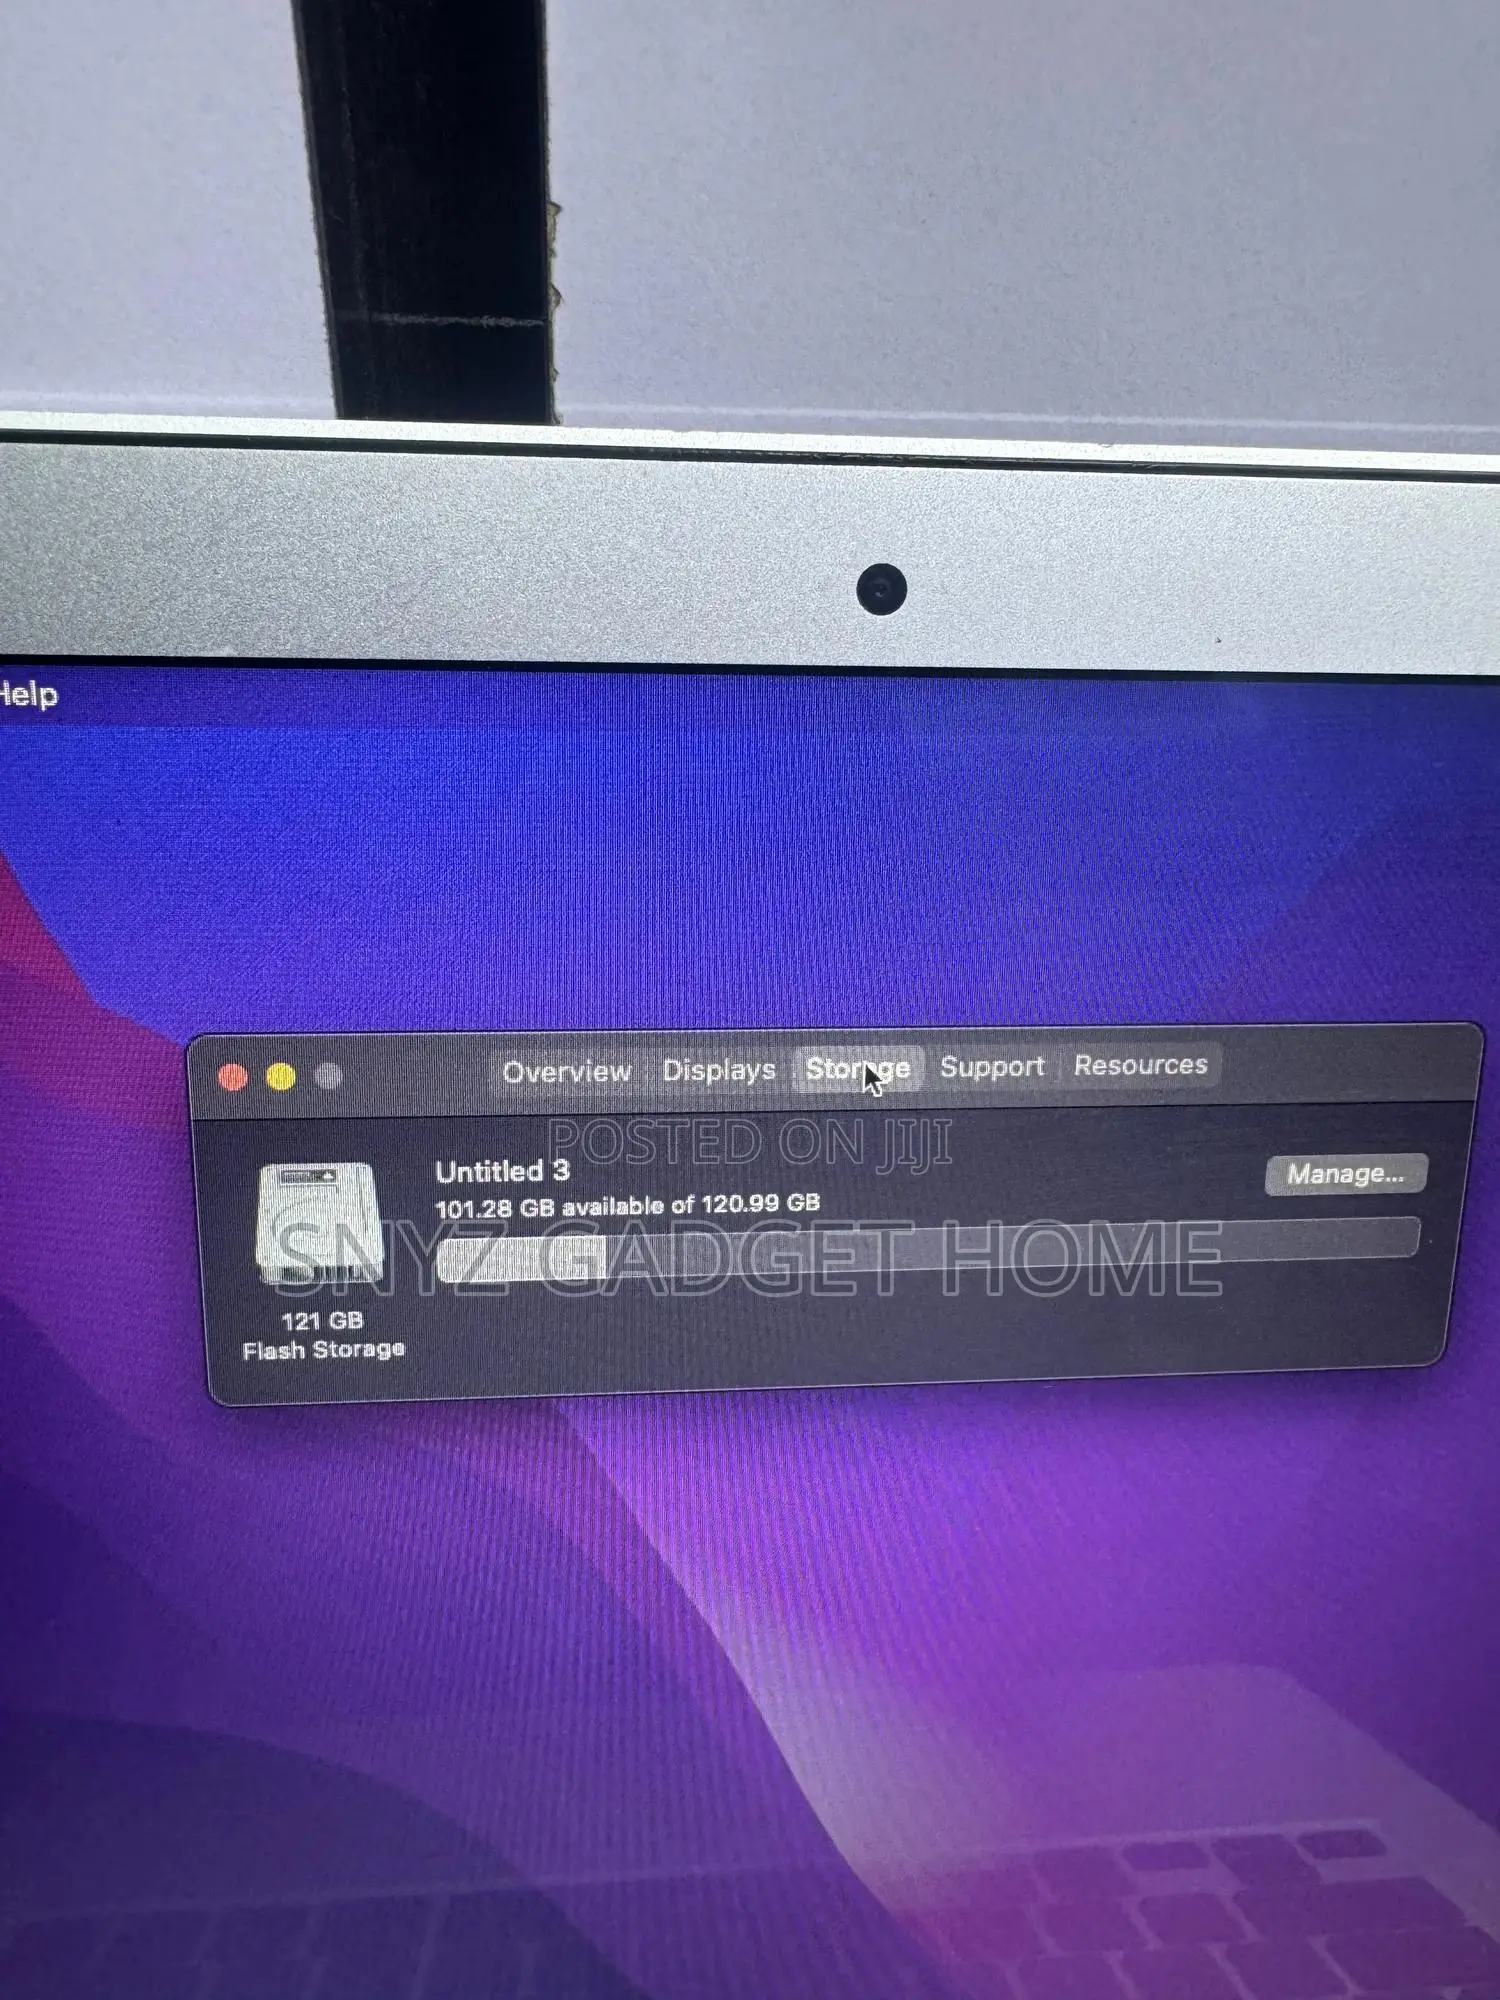Open the Displays tab
Image resolution: width=1500 pixels, height=2000 pixels.
(719, 1070)
